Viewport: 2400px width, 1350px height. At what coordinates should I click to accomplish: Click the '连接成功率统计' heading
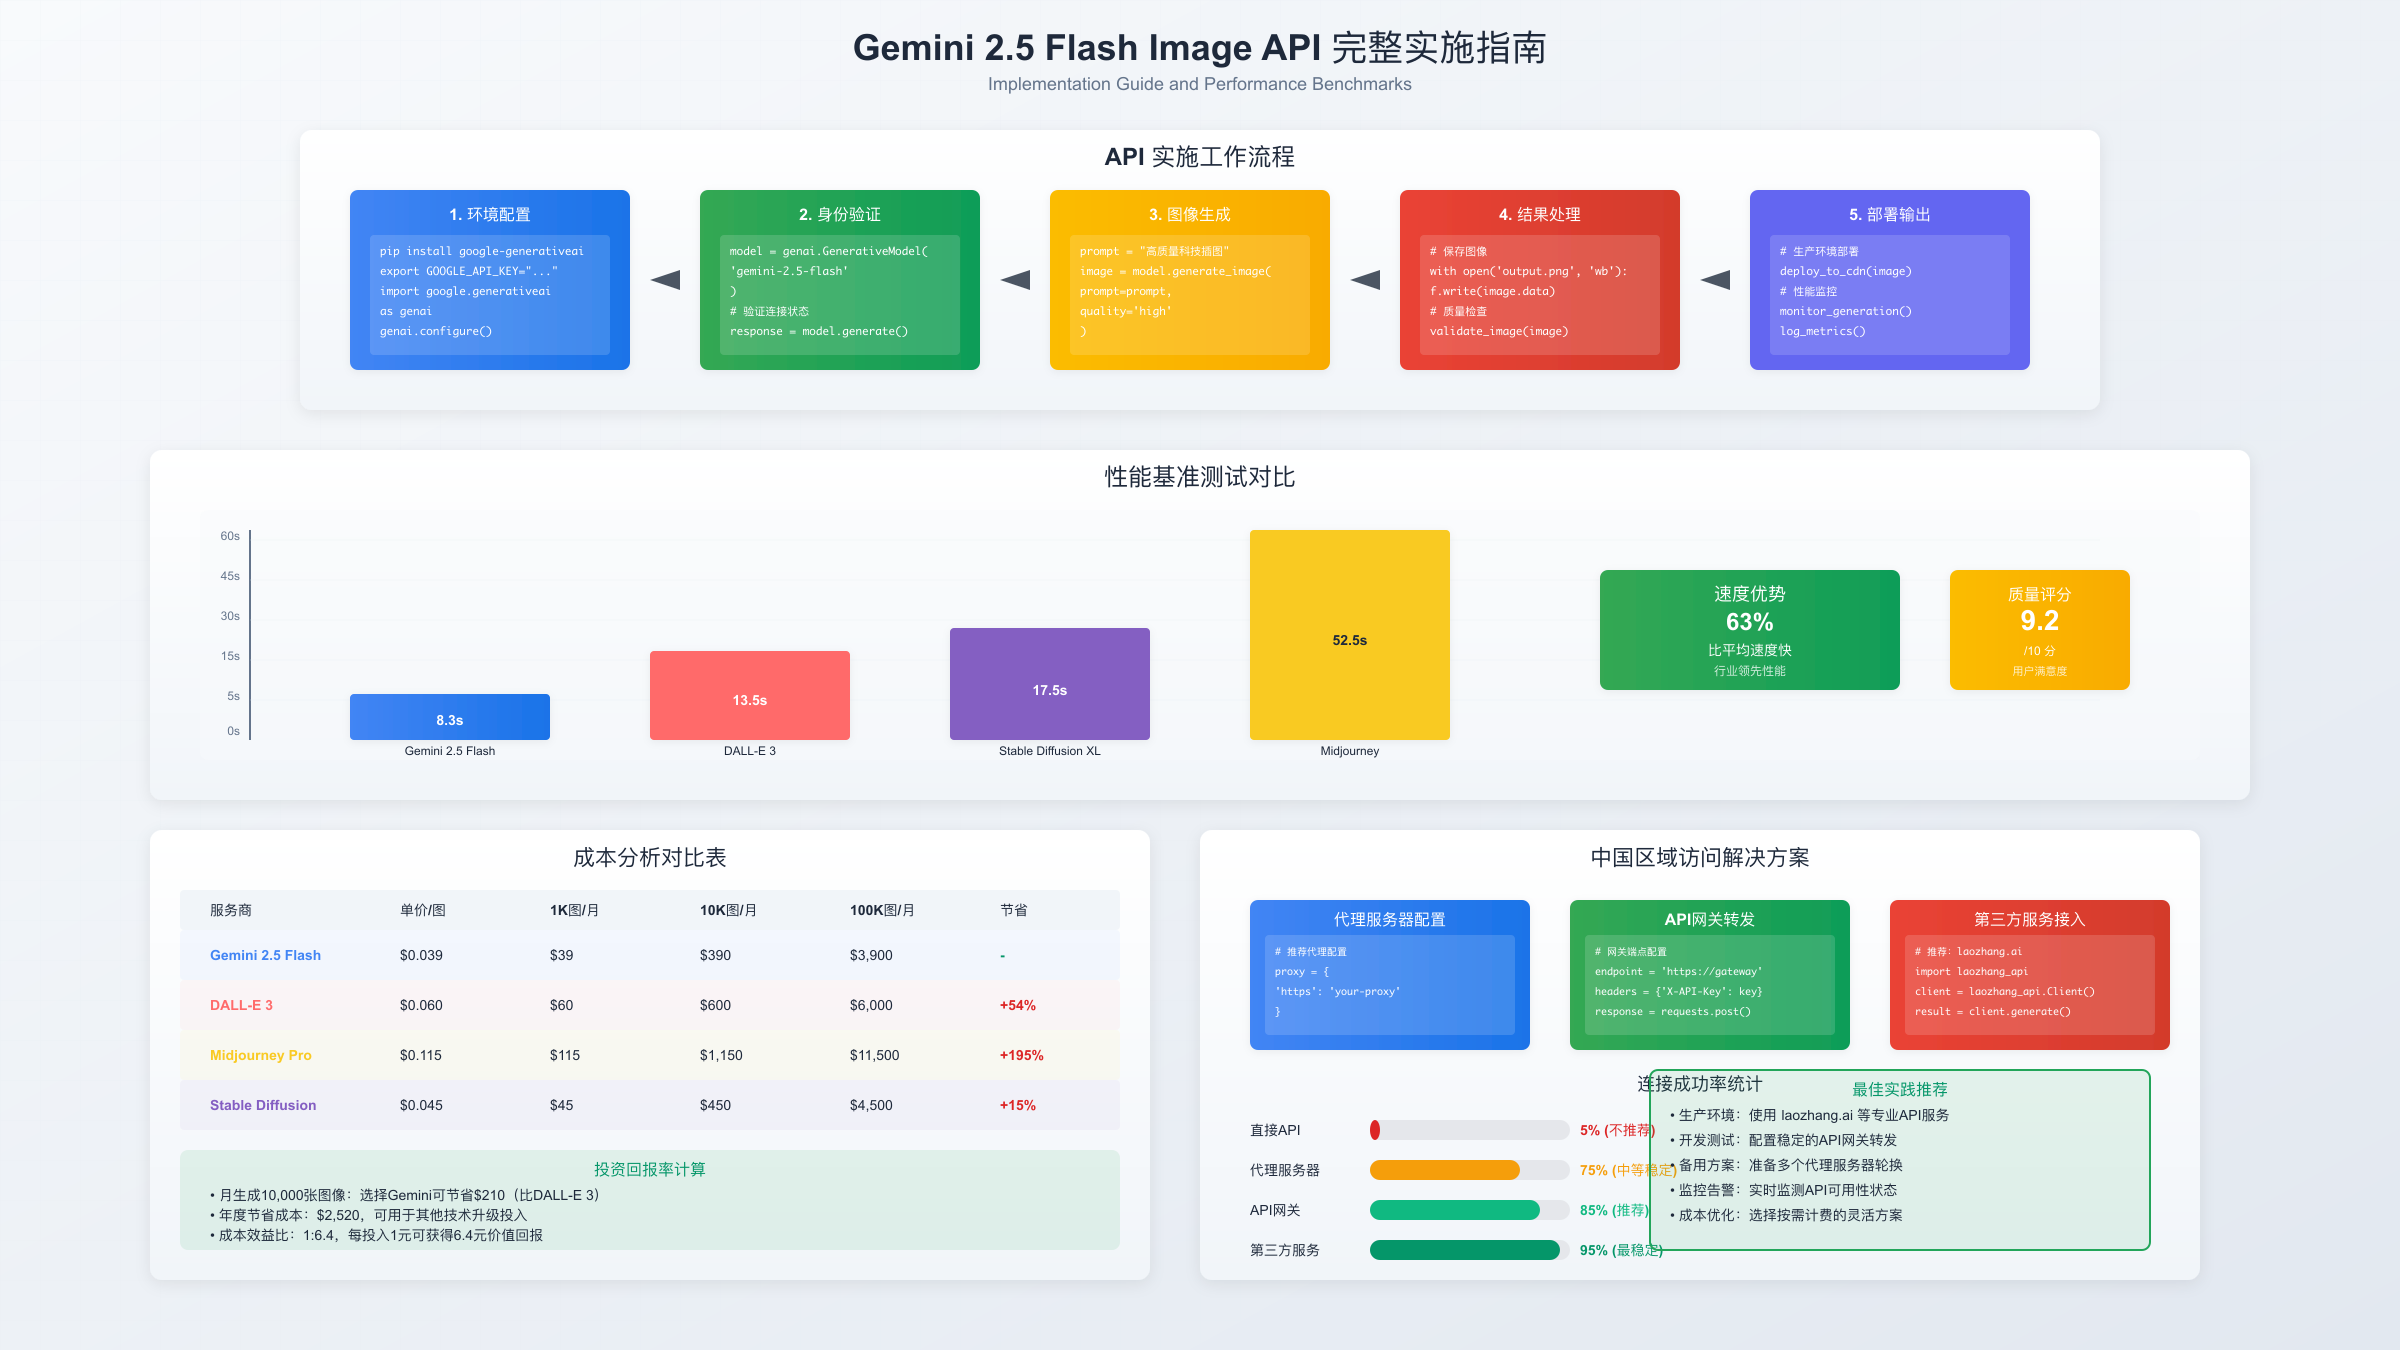[1700, 1083]
